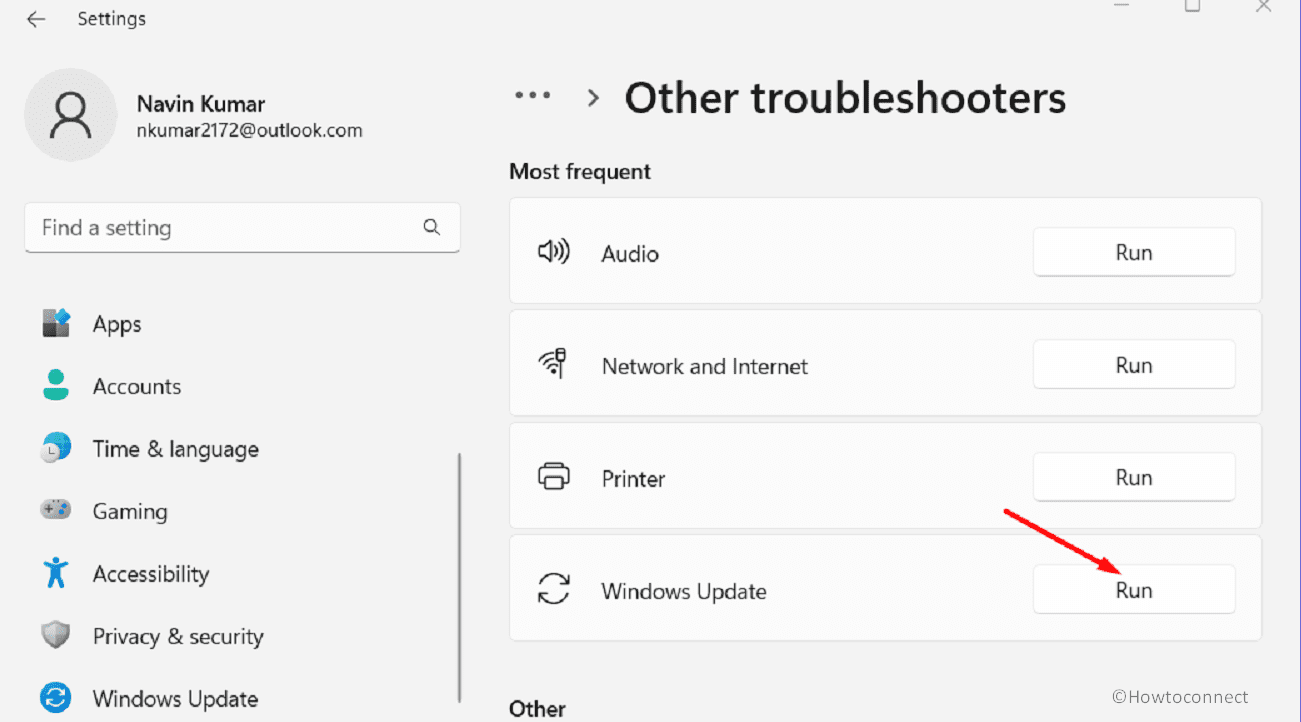Select the Privacy & security shield icon
Viewport: 1301px width, 722px height.
point(56,635)
